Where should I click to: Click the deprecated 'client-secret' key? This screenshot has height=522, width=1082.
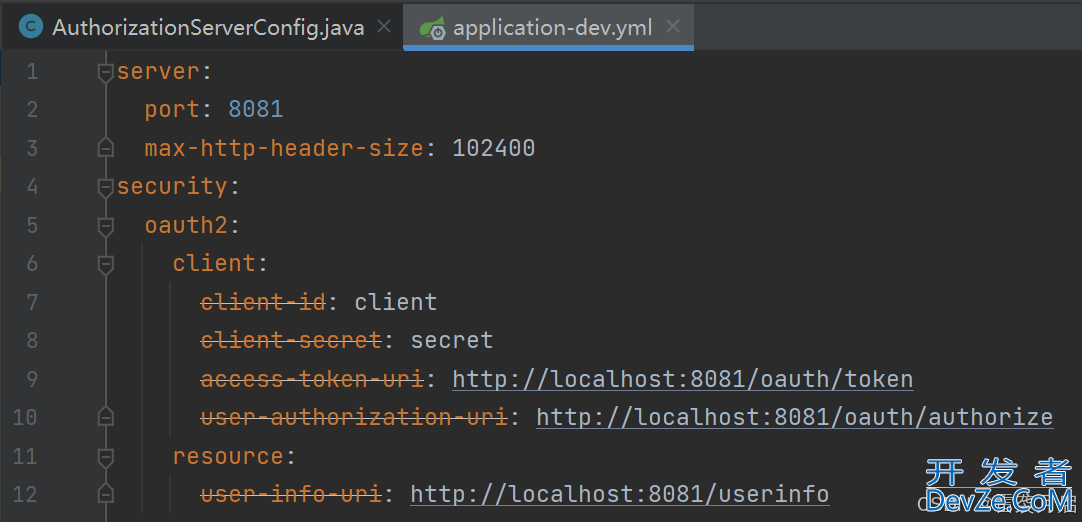pyautogui.click(x=291, y=340)
